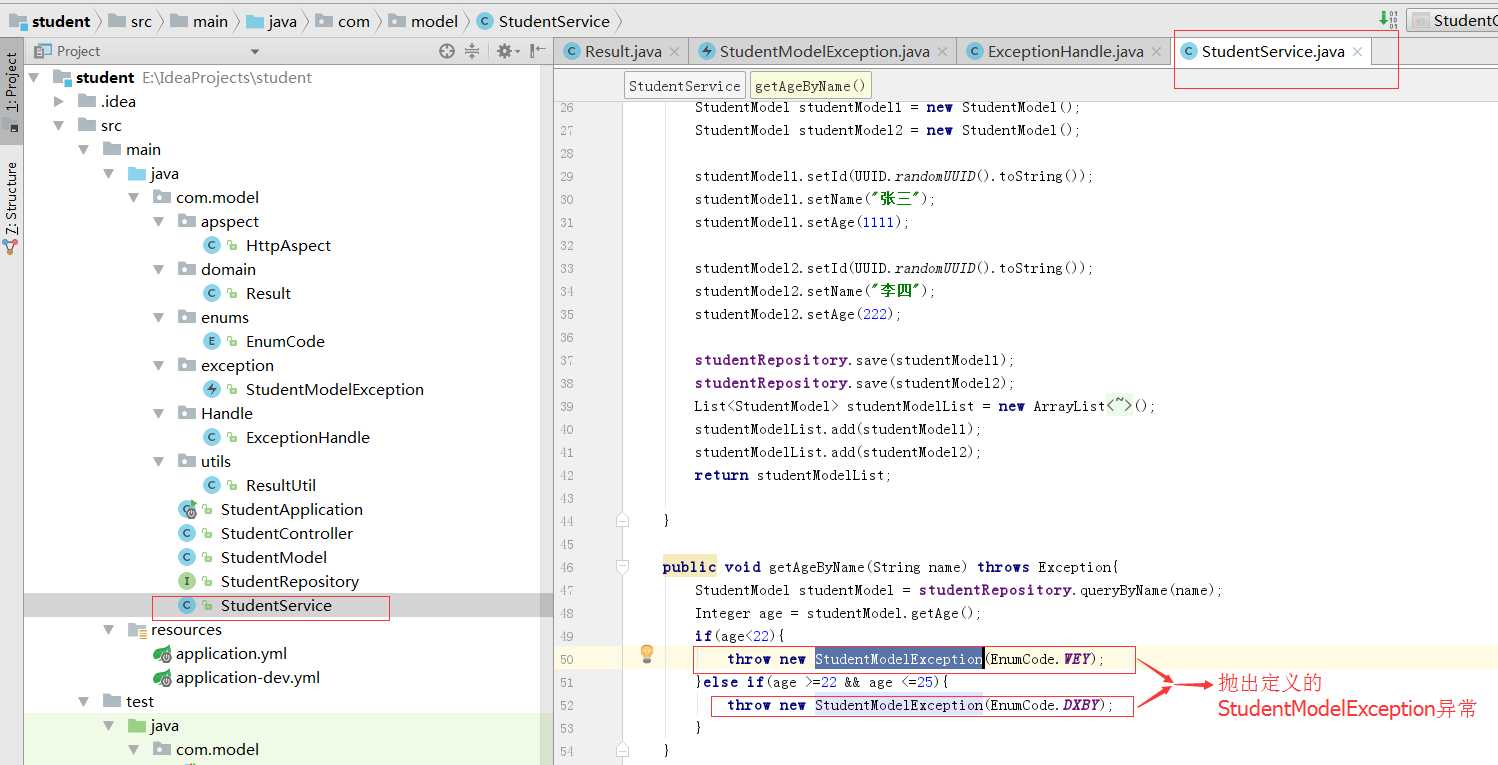Switch to the Result.java tab

[x=622, y=52]
